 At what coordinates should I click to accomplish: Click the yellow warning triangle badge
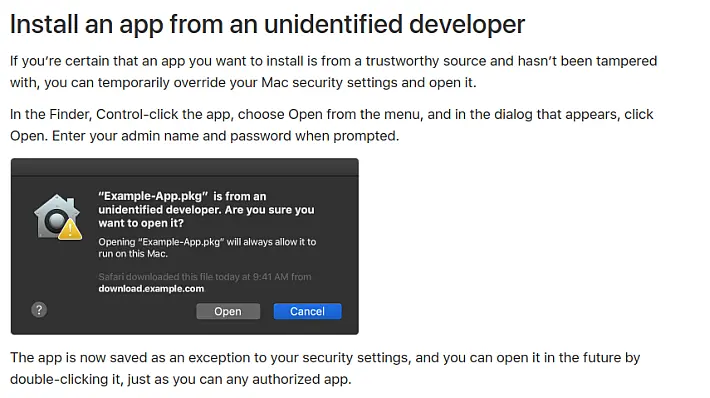(x=70, y=229)
